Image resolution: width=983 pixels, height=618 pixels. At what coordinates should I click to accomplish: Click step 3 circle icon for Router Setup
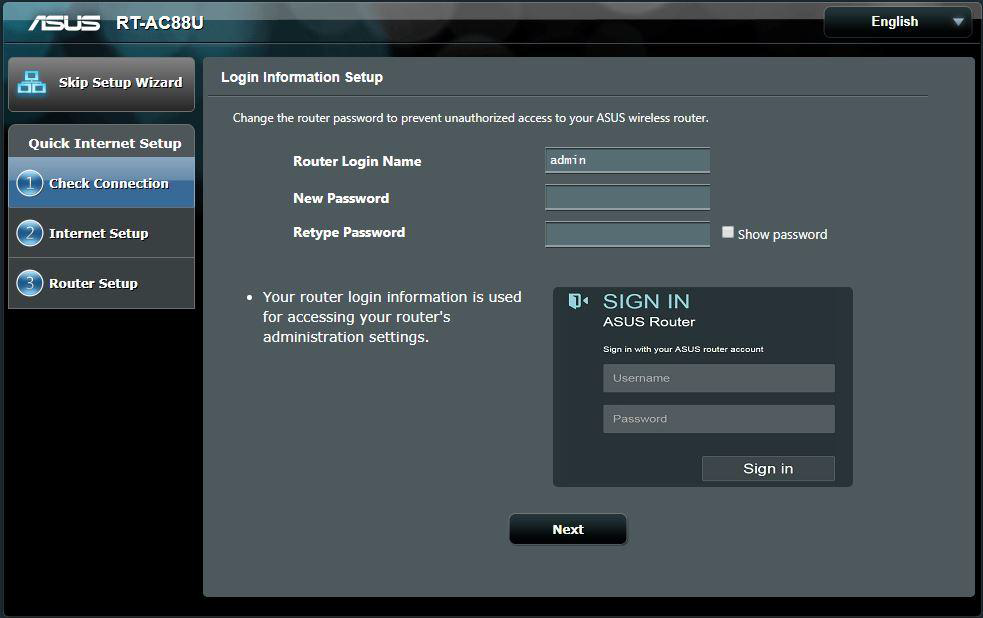29,283
